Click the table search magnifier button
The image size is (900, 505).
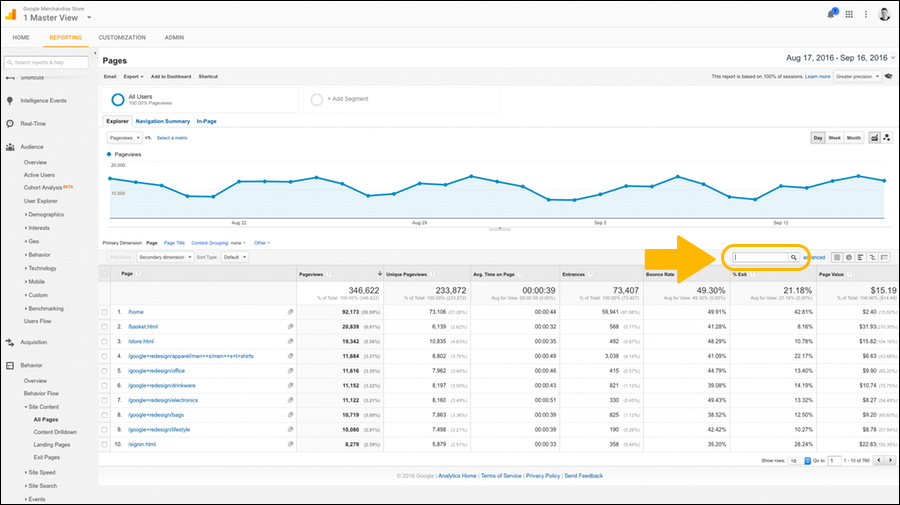pyautogui.click(x=794, y=258)
